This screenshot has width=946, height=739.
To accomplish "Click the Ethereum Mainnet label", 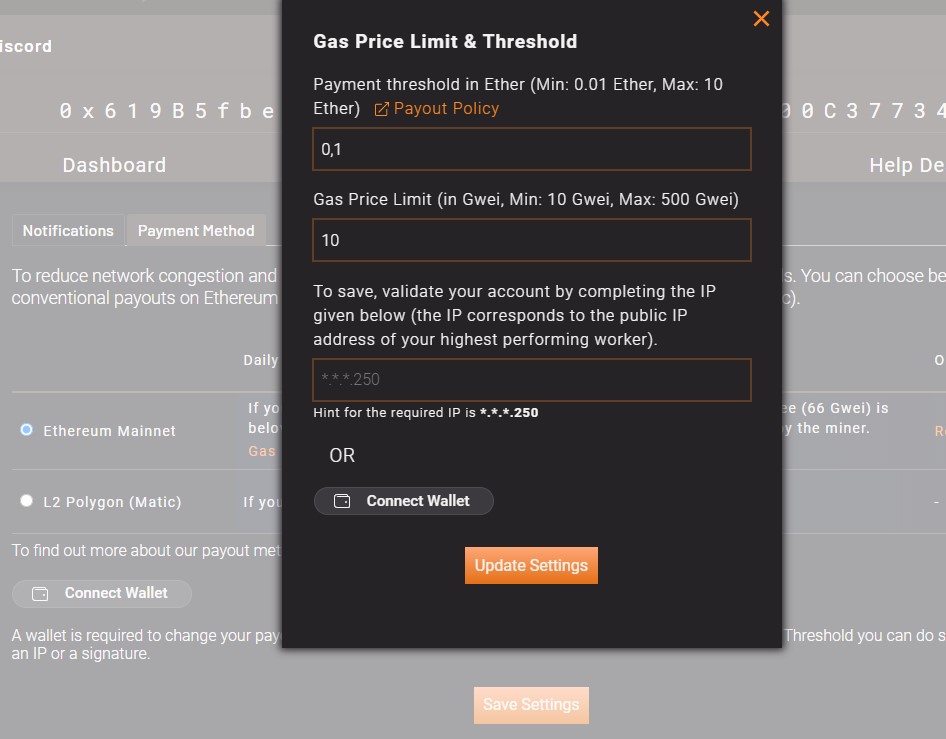I will click(109, 431).
